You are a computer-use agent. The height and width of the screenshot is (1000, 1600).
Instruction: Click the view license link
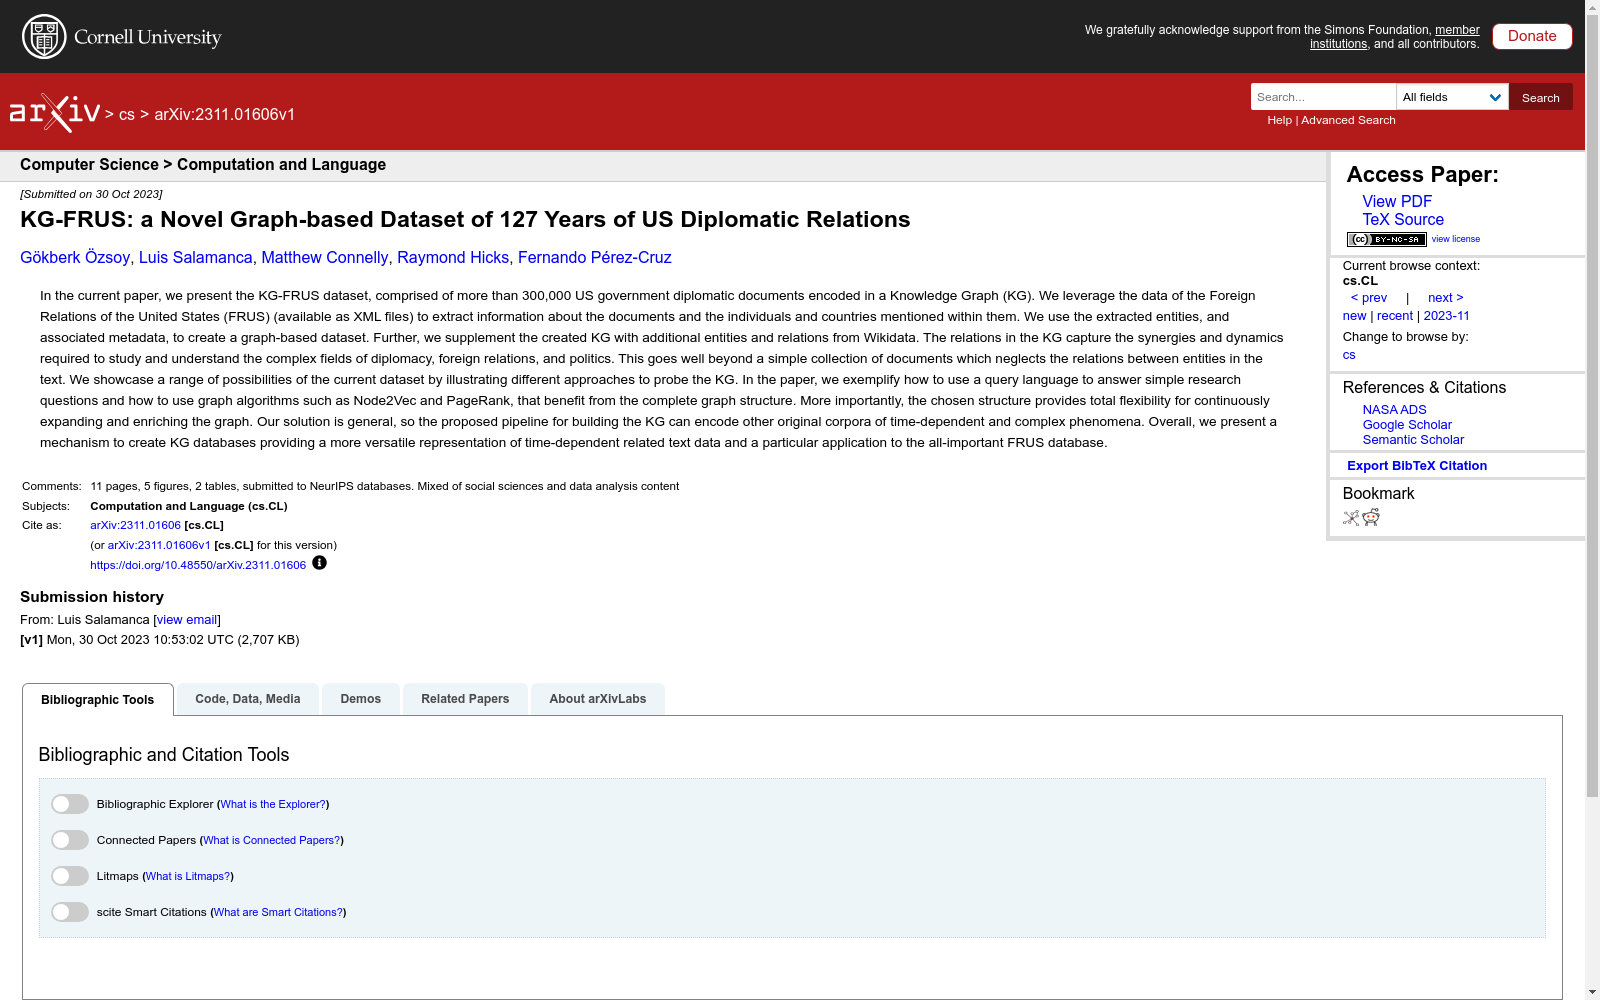(x=1455, y=239)
